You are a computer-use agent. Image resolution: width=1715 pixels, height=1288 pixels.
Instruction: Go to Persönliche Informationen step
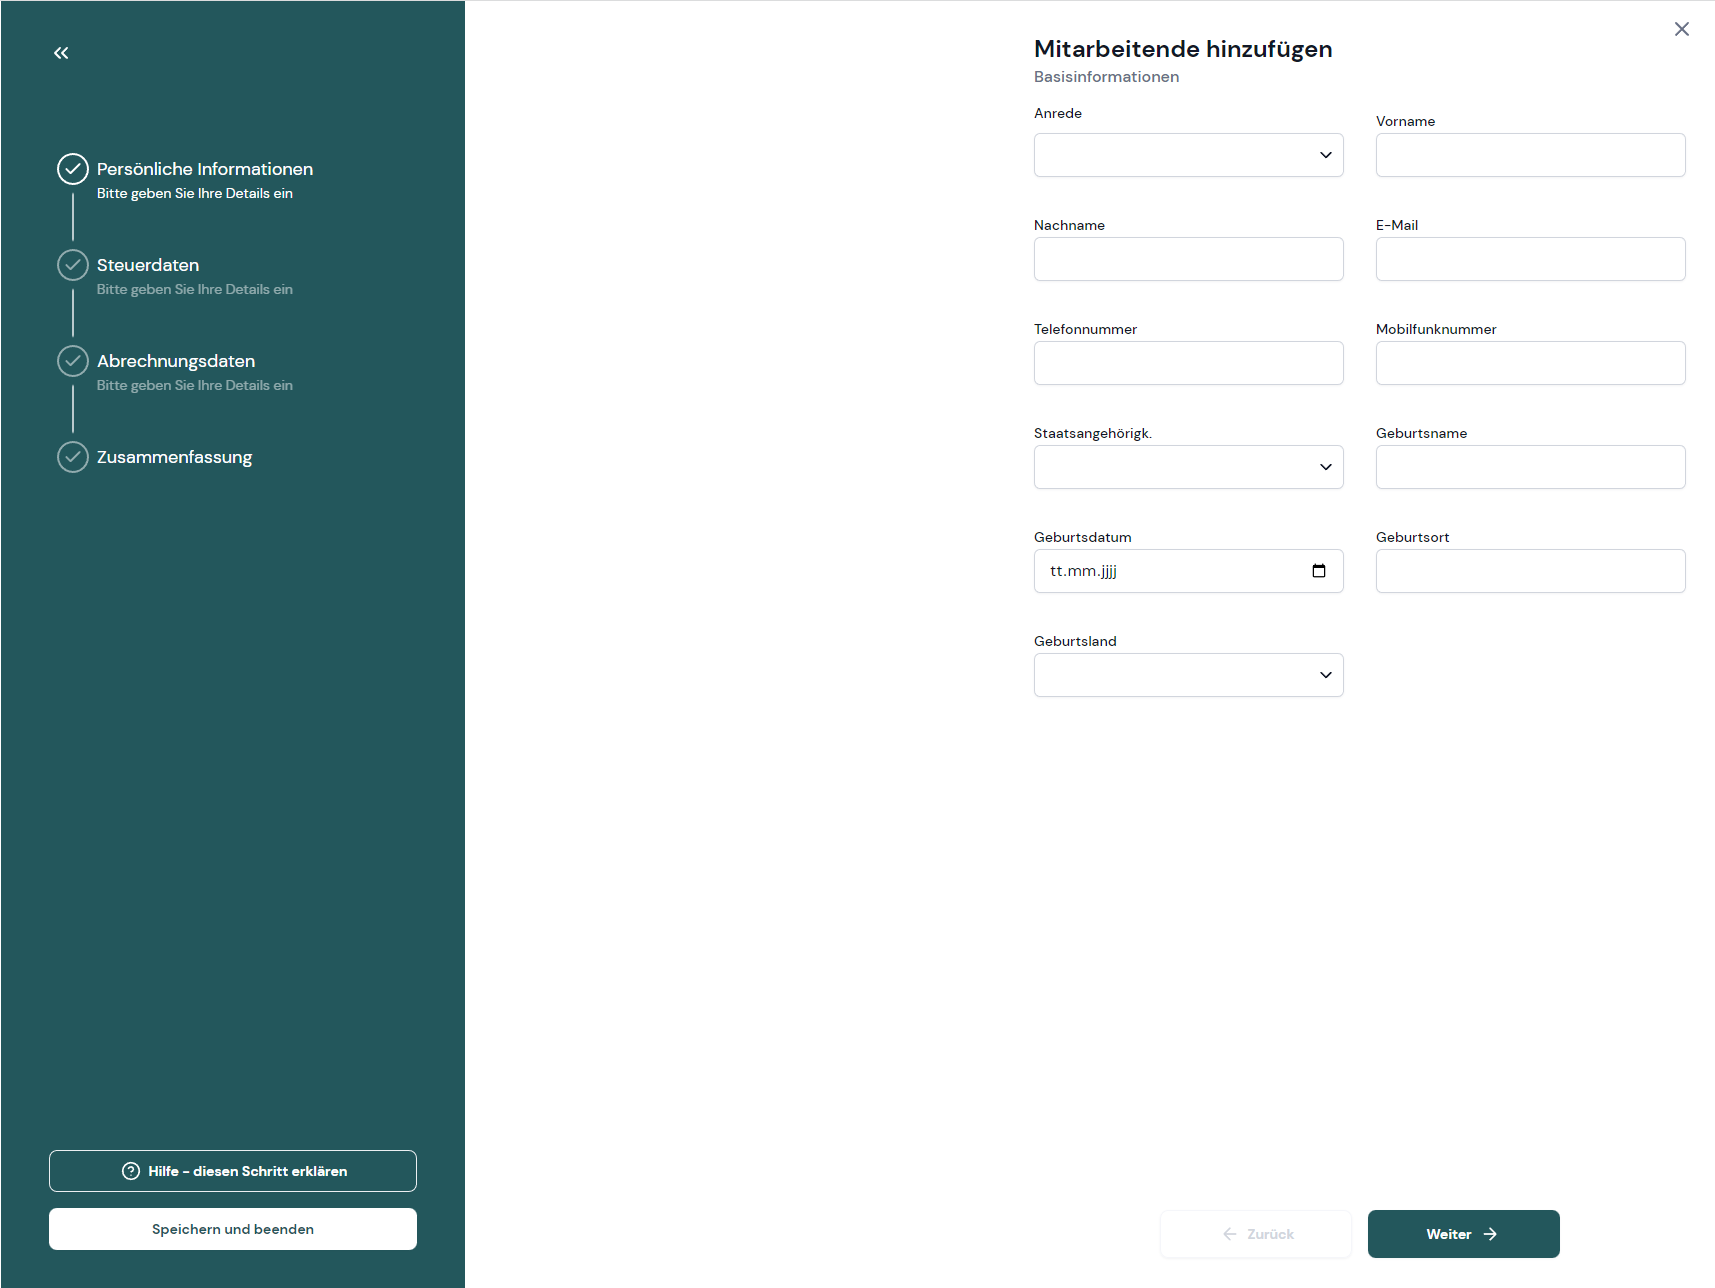pos(205,169)
